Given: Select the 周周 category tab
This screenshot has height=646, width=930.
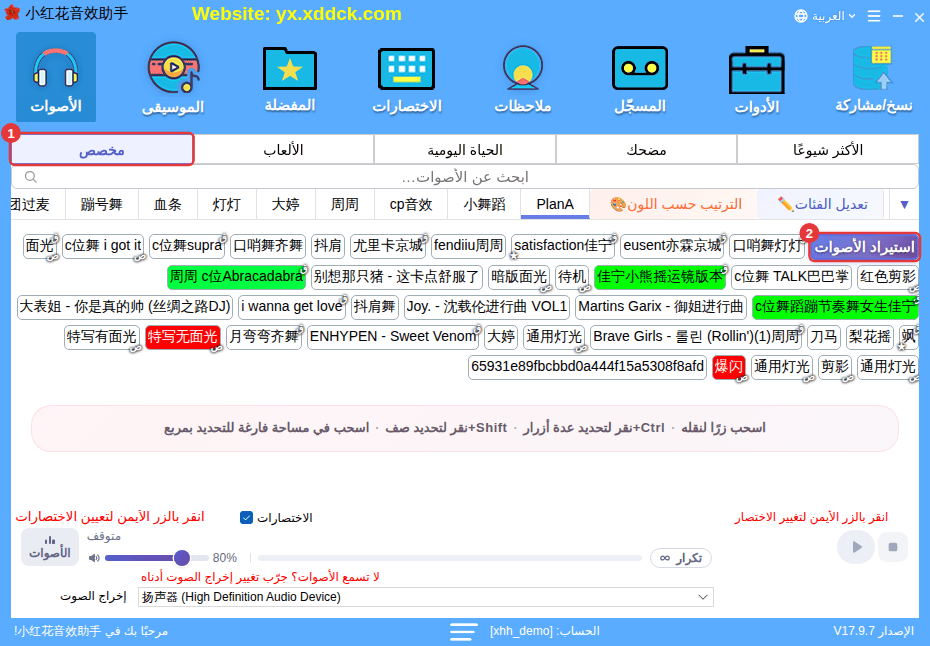Looking at the screenshot, I should point(345,205).
